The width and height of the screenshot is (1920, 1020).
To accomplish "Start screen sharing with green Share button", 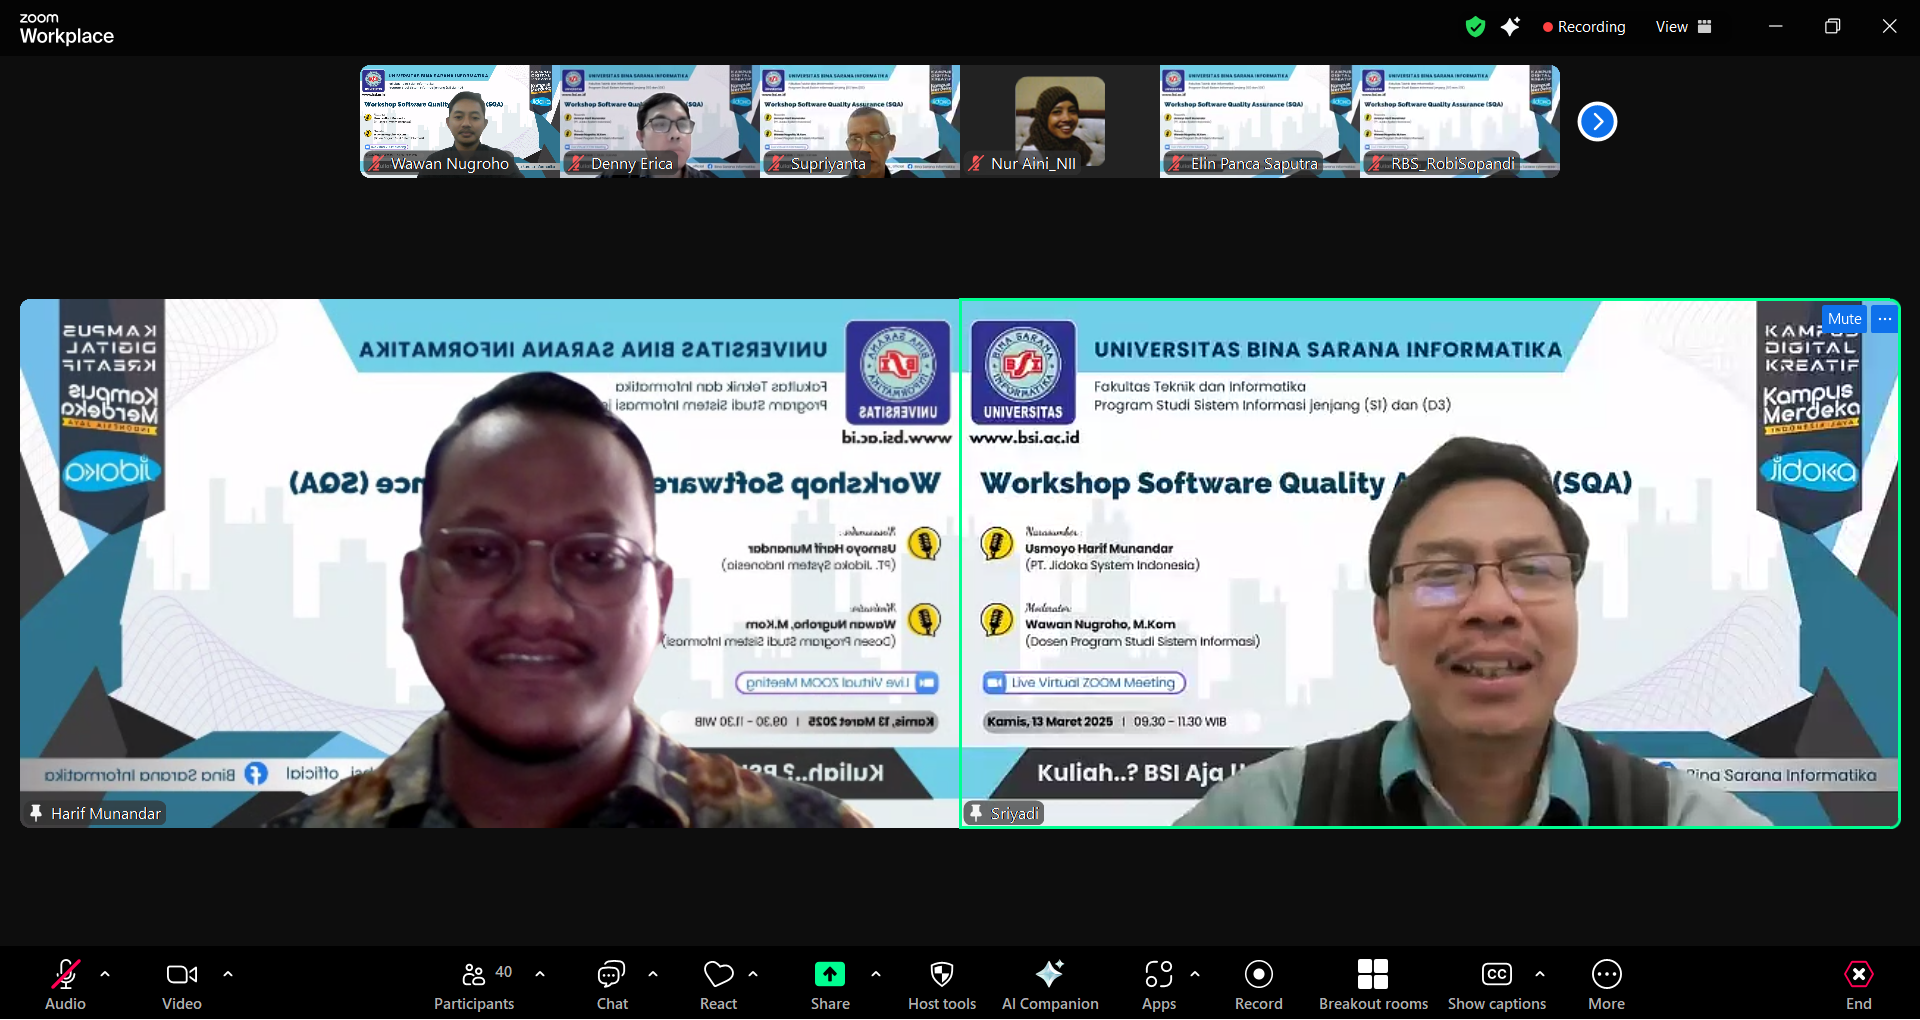I will 830,985.
